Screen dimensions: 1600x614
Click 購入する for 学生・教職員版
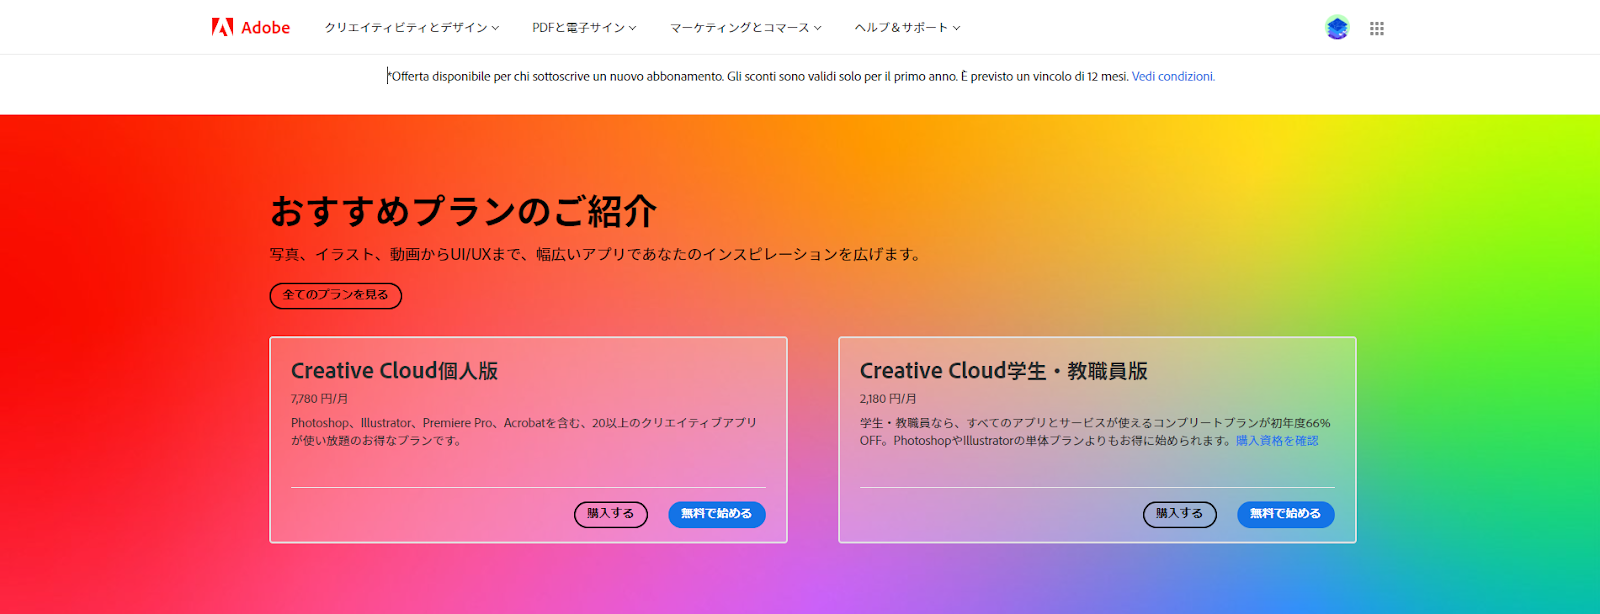(1180, 514)
